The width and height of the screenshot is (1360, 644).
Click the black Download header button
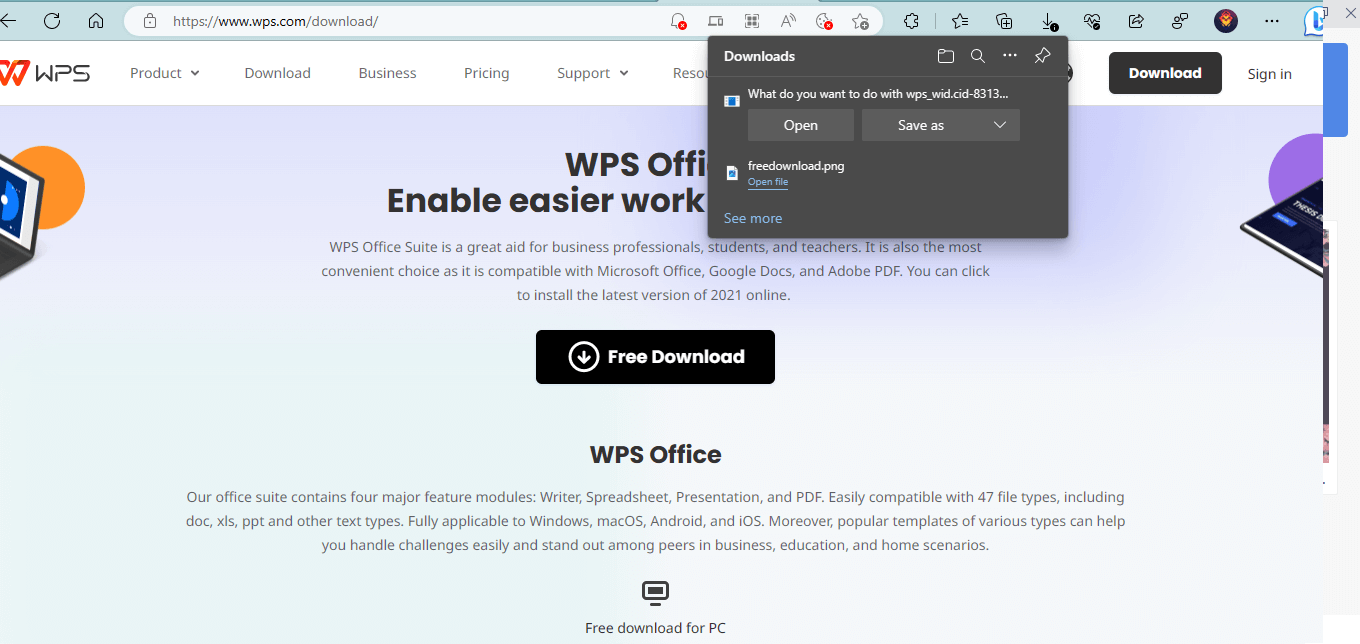(x=1165, y=73)
